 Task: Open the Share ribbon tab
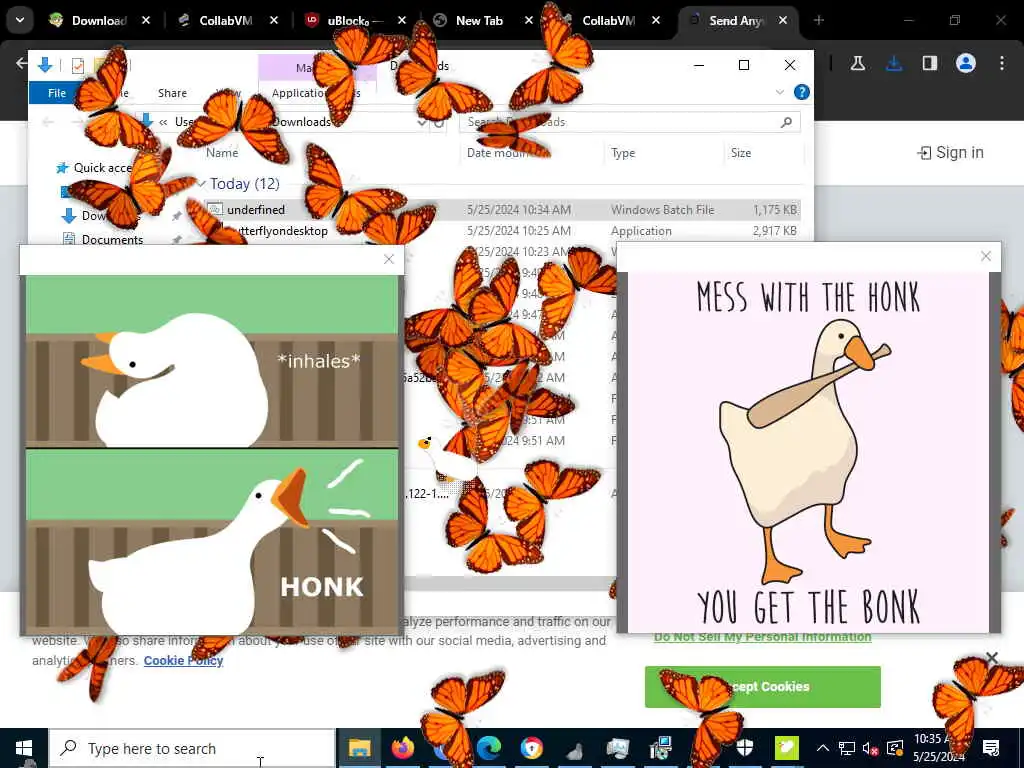pyautogui.click(x=172, y=93)
